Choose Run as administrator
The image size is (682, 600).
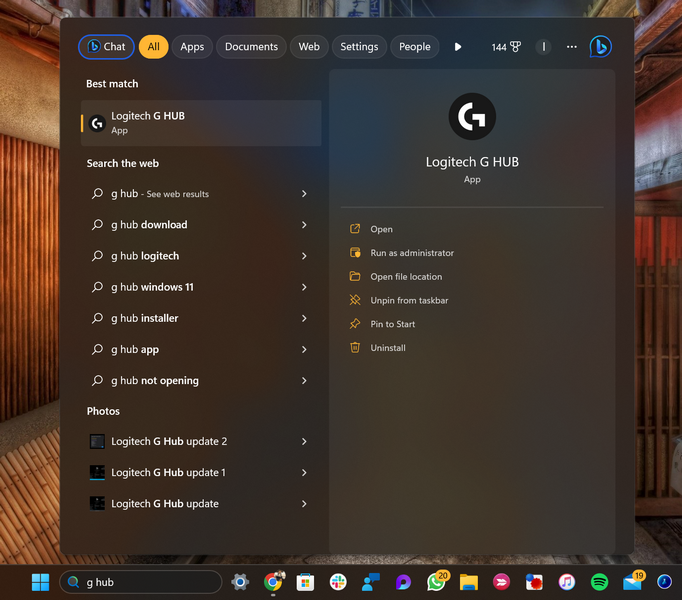click(412, 253)
